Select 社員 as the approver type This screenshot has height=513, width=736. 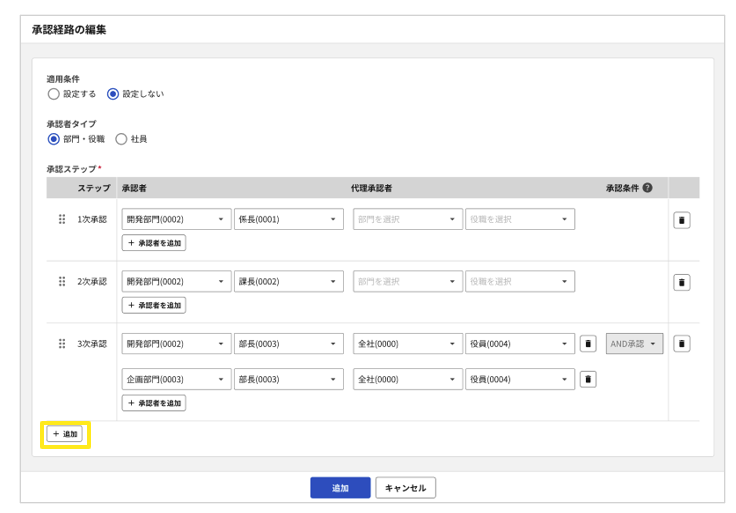(121, 139)
